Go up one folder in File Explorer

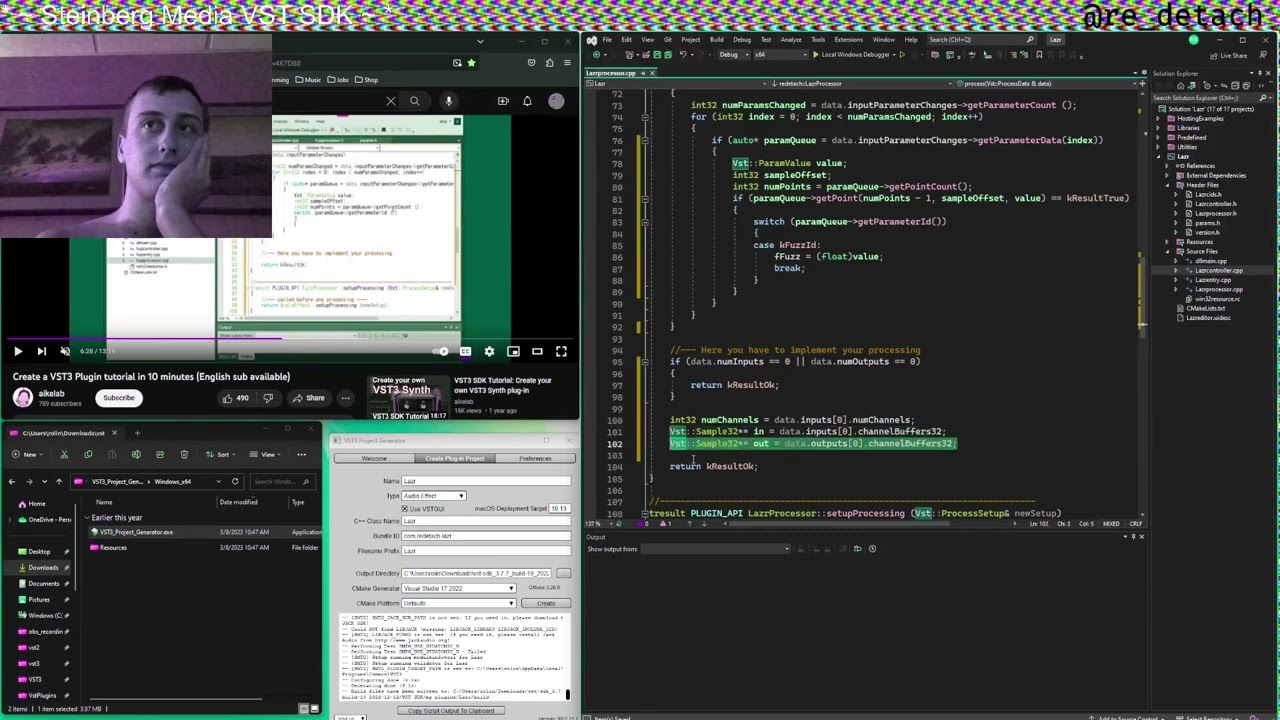pyautogui.click(x=58, y=481)
